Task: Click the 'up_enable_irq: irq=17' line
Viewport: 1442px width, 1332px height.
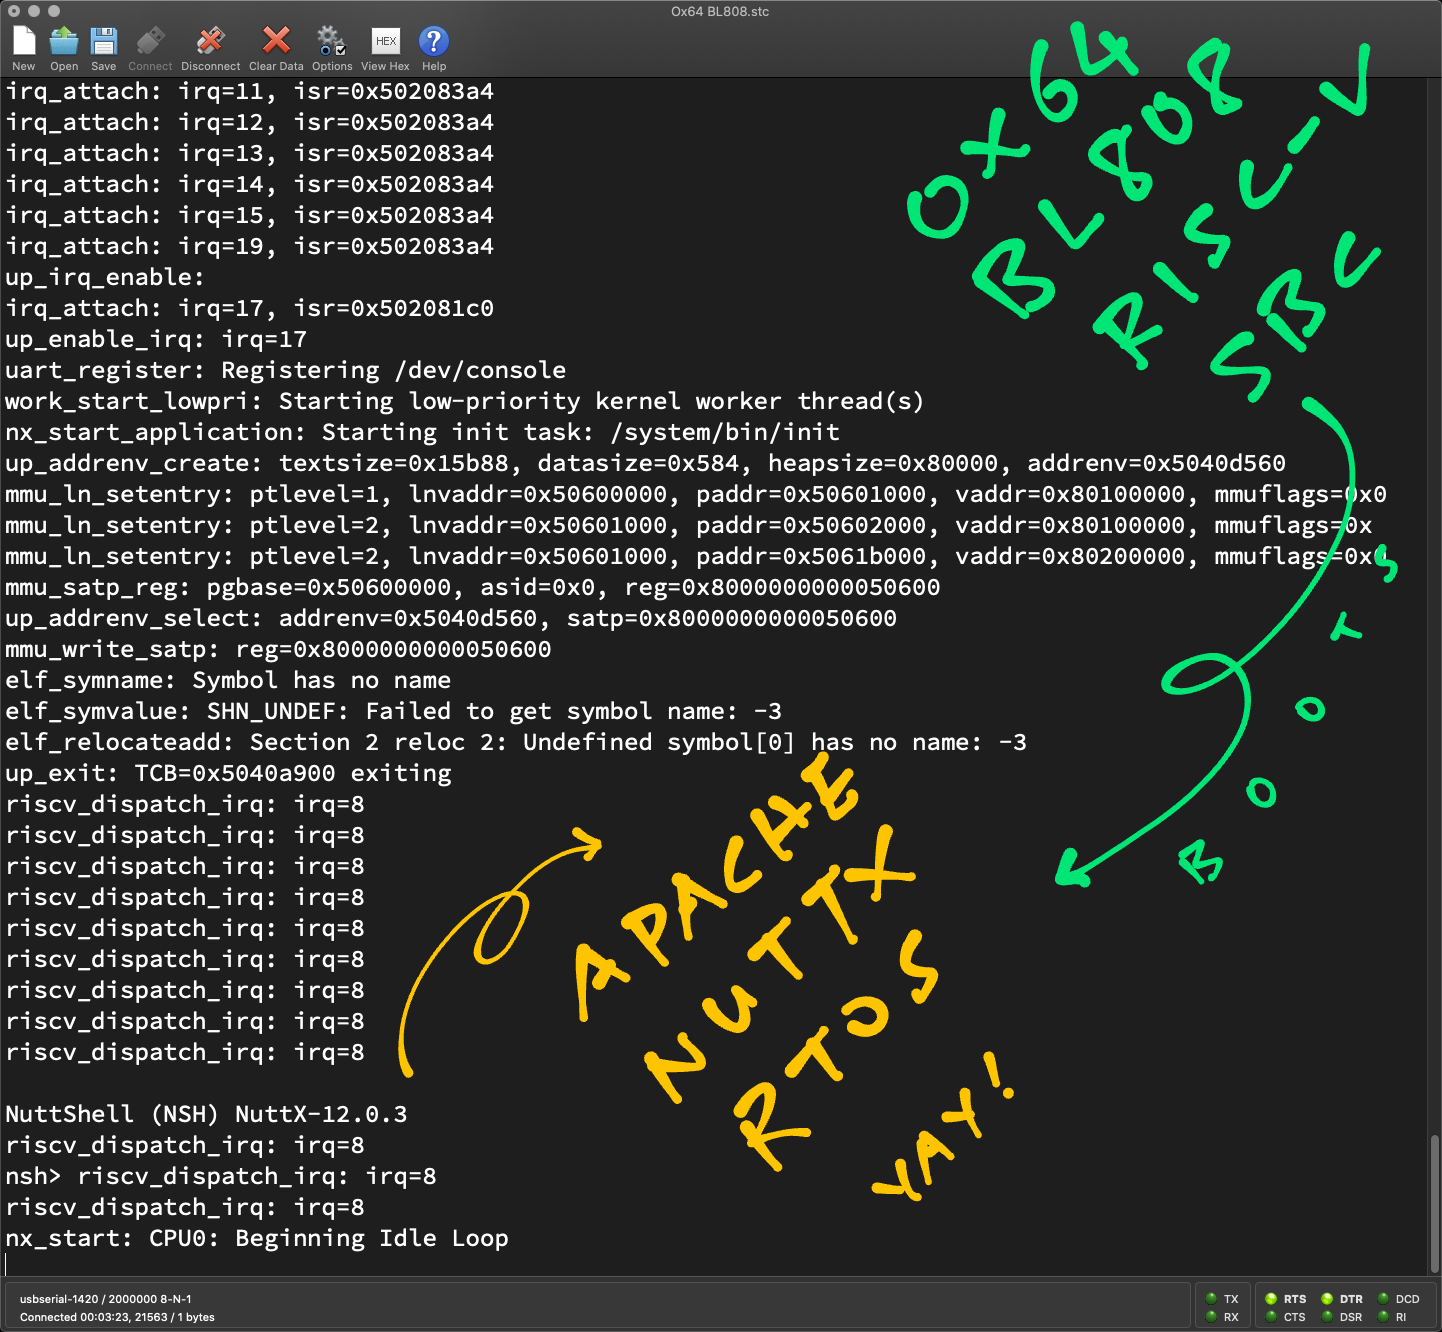Action: point(156,339)
